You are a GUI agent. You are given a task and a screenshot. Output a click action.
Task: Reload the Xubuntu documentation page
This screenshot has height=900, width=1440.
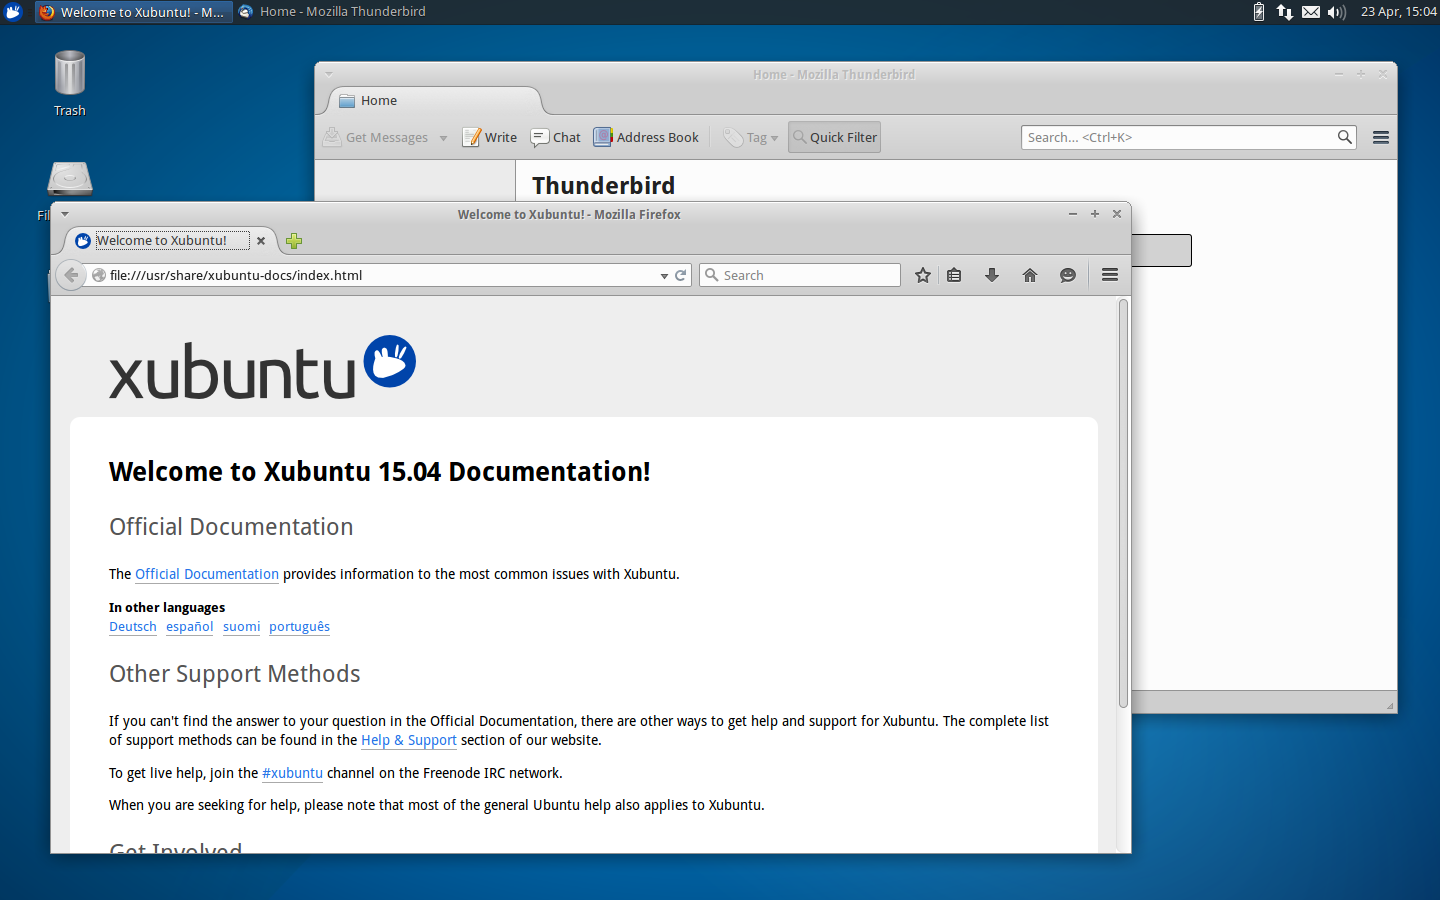tap(681, 274)
